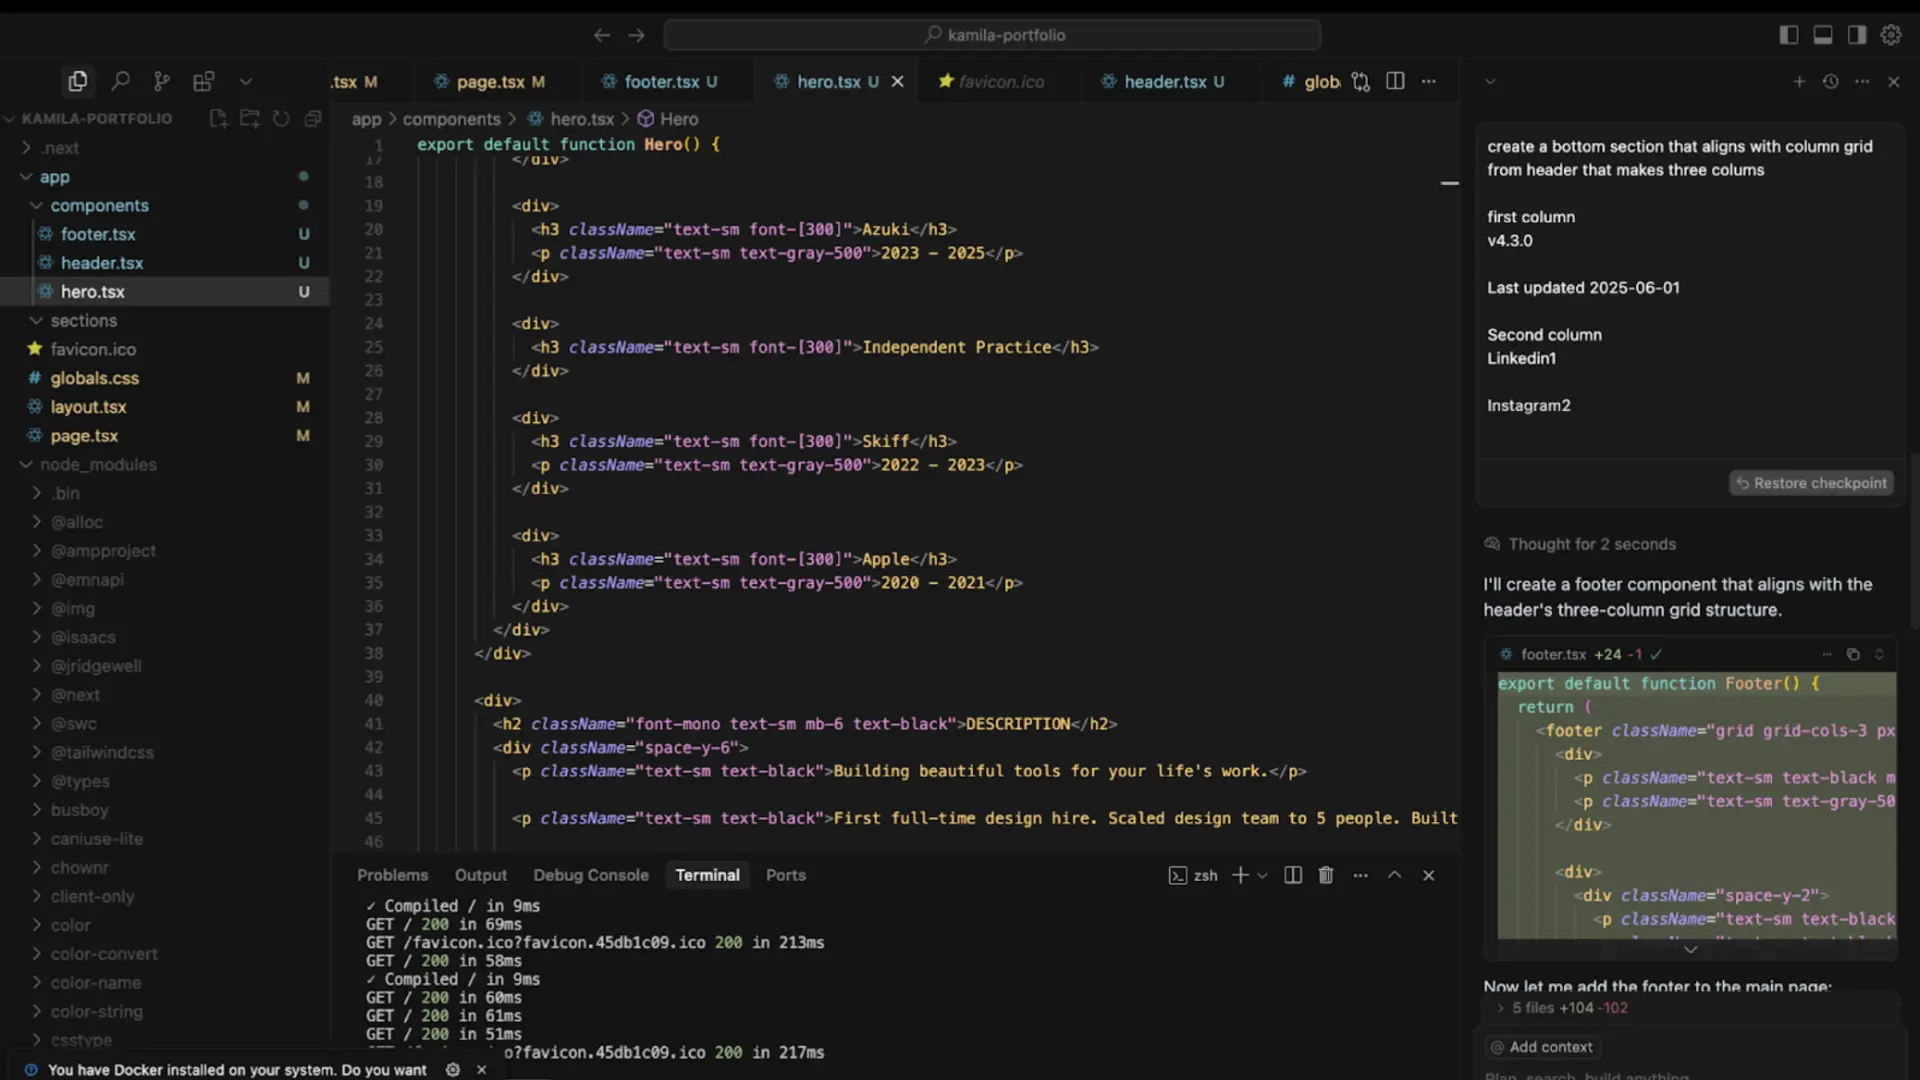The height and width of the screenshot is (1080, 1920).
Task: Kill the terminal with the trash icon
Action: click(x=1326, y=875)
